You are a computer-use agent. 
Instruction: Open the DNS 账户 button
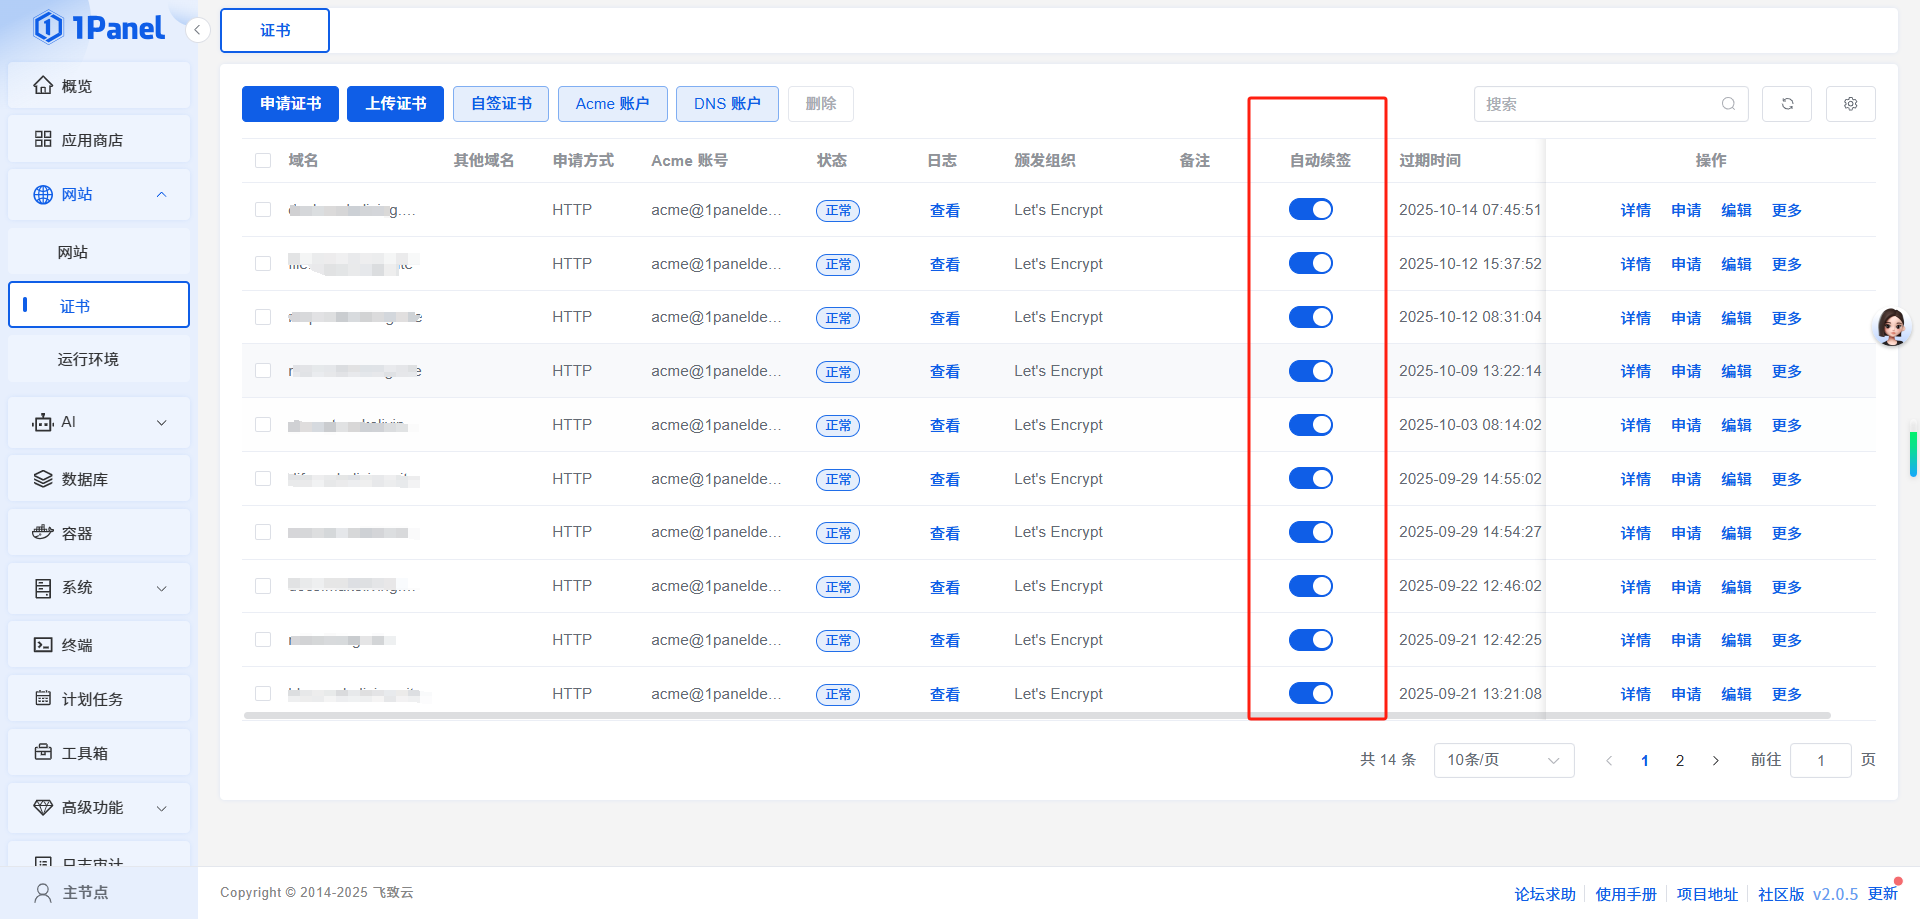[x=727, y=104]
